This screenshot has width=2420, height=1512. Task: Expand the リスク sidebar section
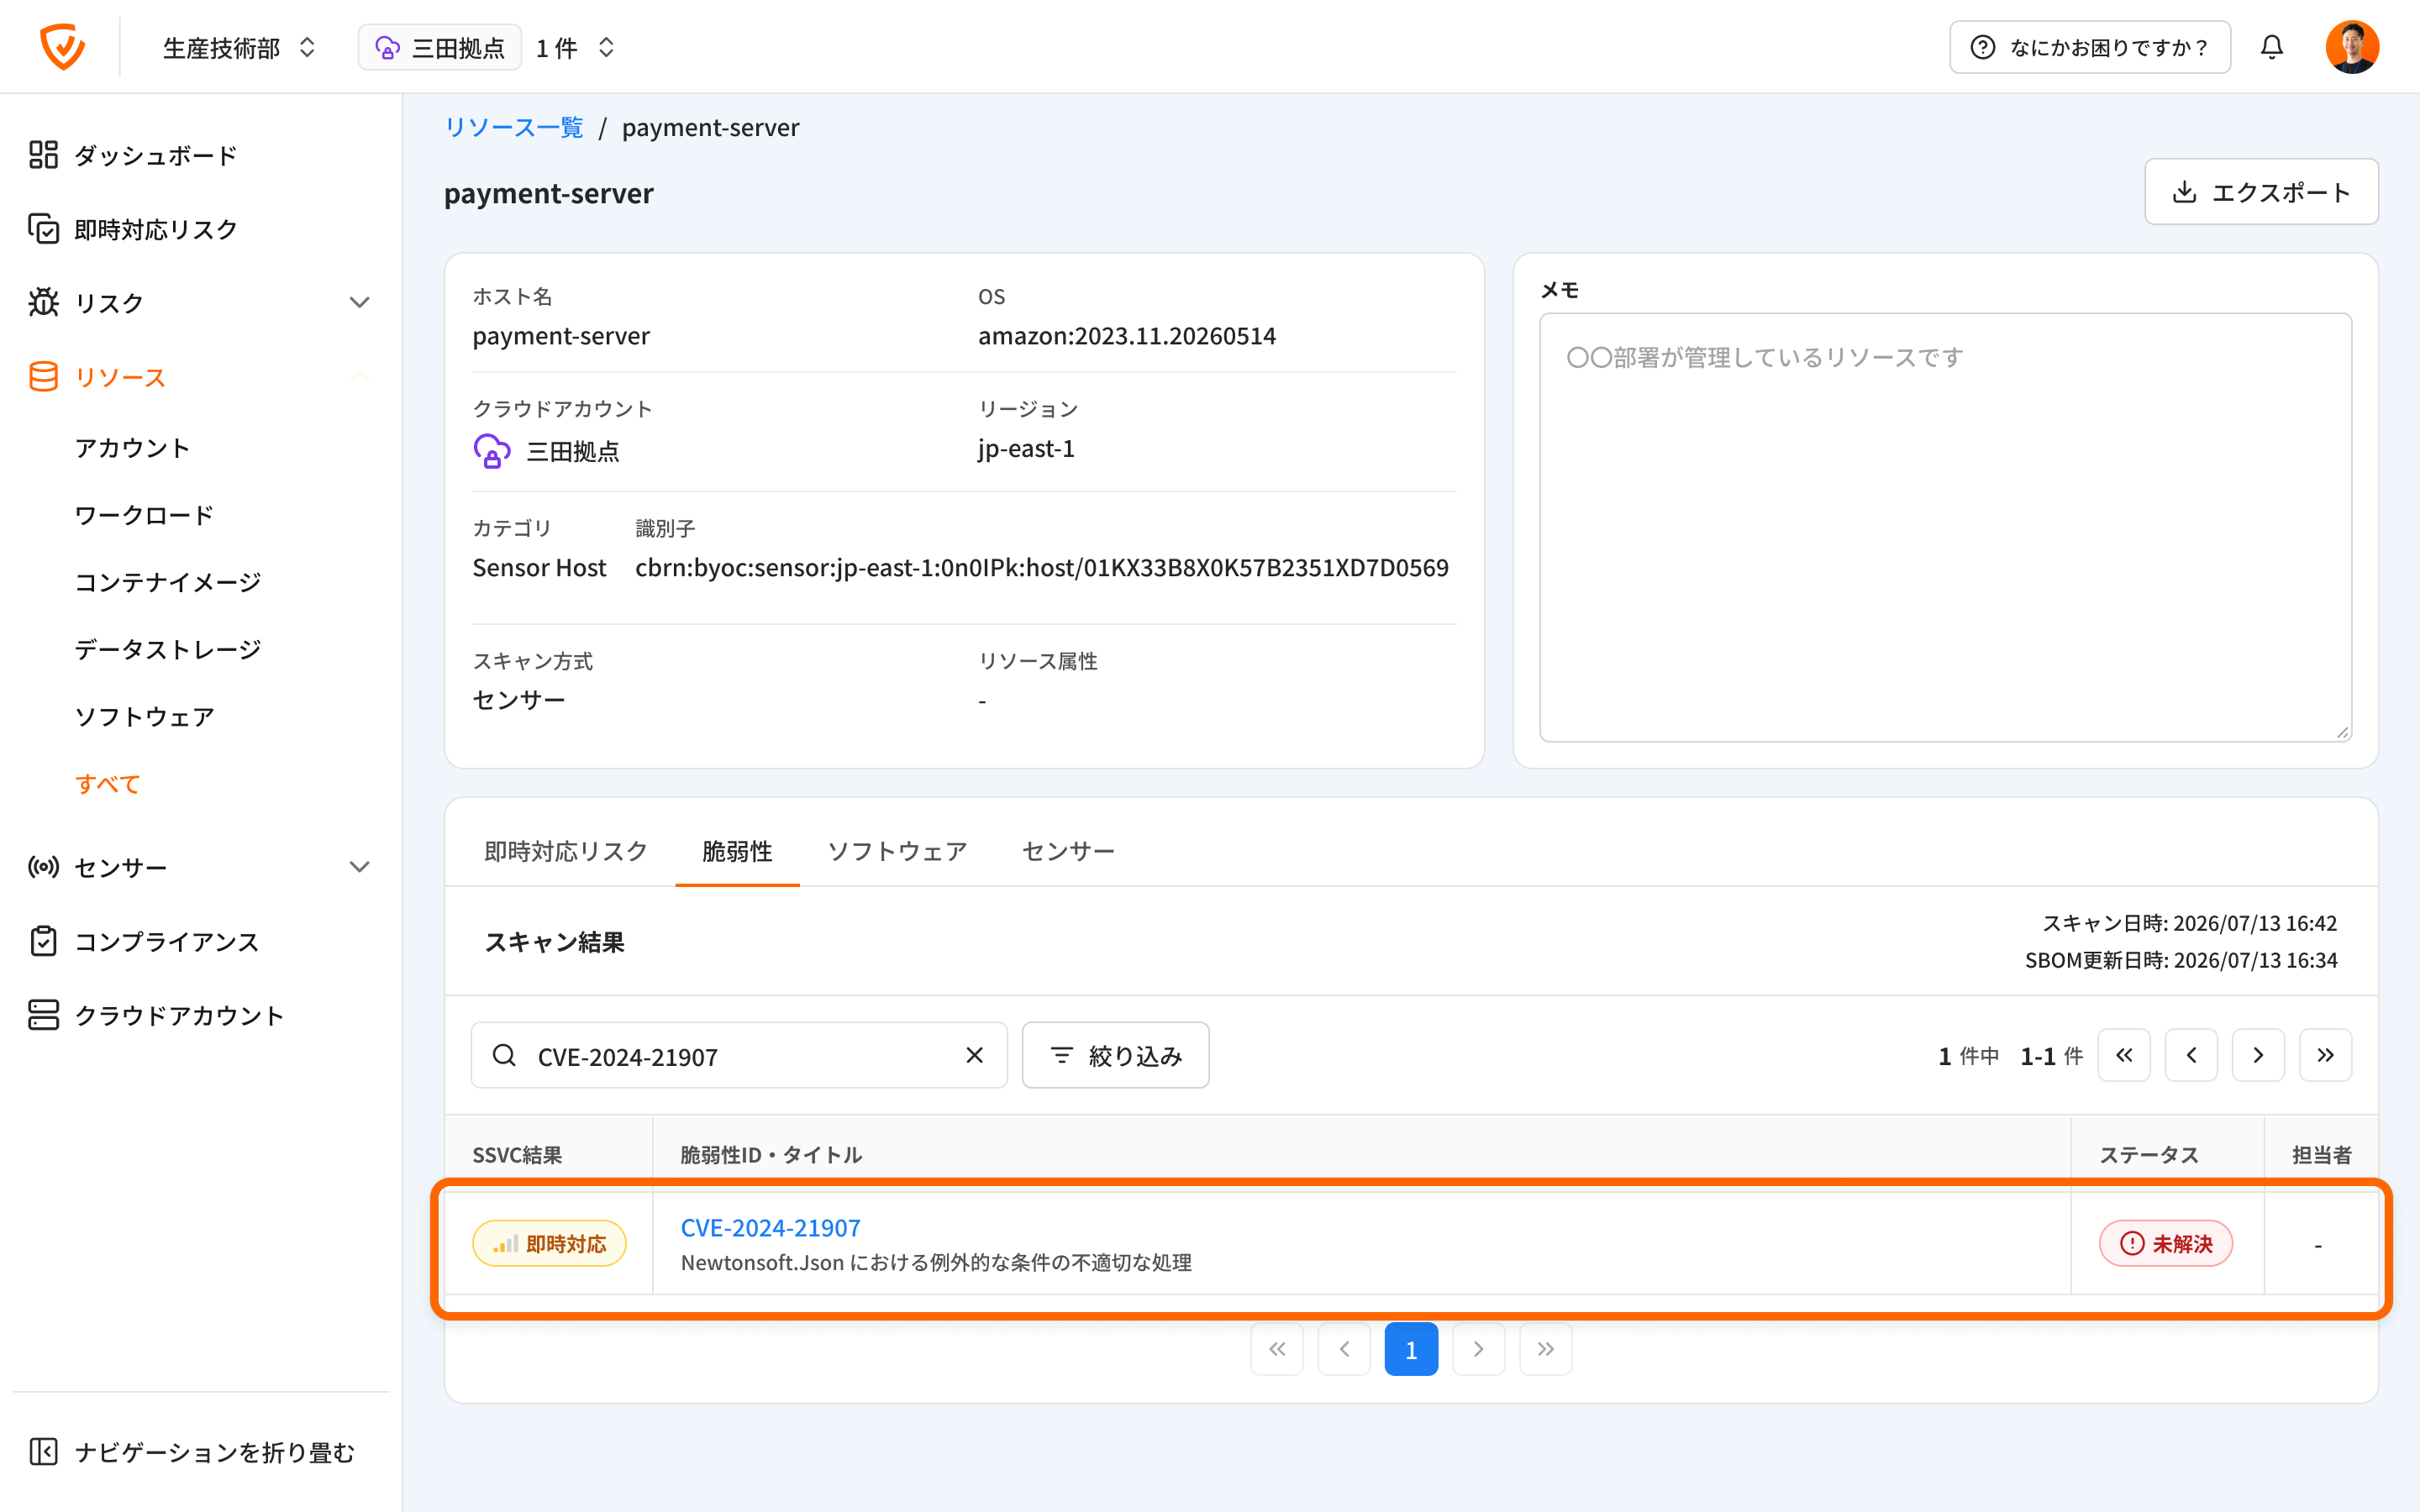click(200, 302)
